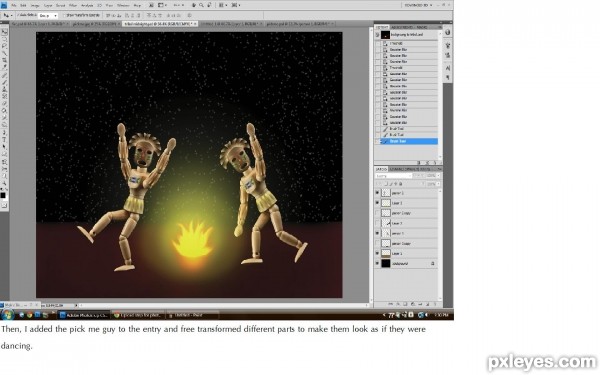Launch Bridge from the application bar

pos(152,5)
